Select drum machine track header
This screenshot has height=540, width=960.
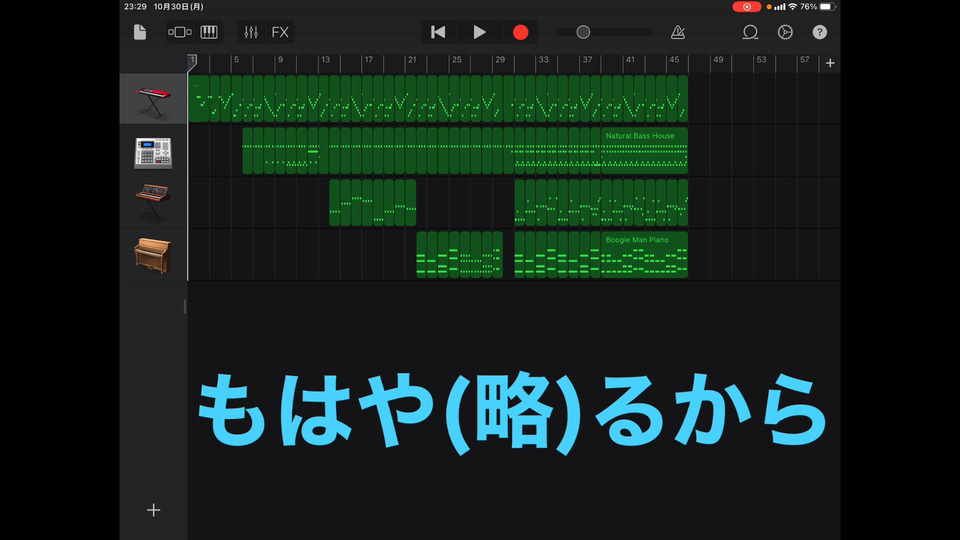pos(153,151)
